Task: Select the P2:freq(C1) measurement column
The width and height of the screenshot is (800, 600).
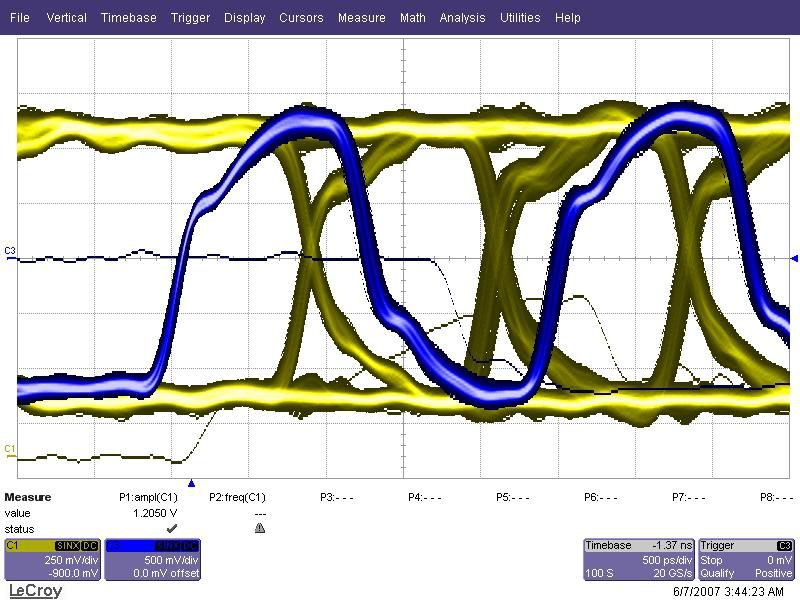Action: click(x=237, y=497)
